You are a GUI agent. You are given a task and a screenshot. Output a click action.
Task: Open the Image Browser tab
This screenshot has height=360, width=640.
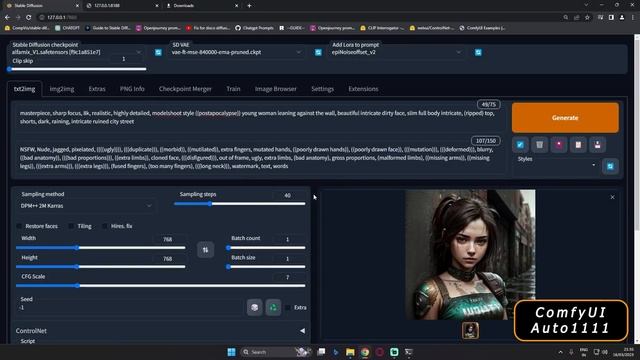point(276,89)
